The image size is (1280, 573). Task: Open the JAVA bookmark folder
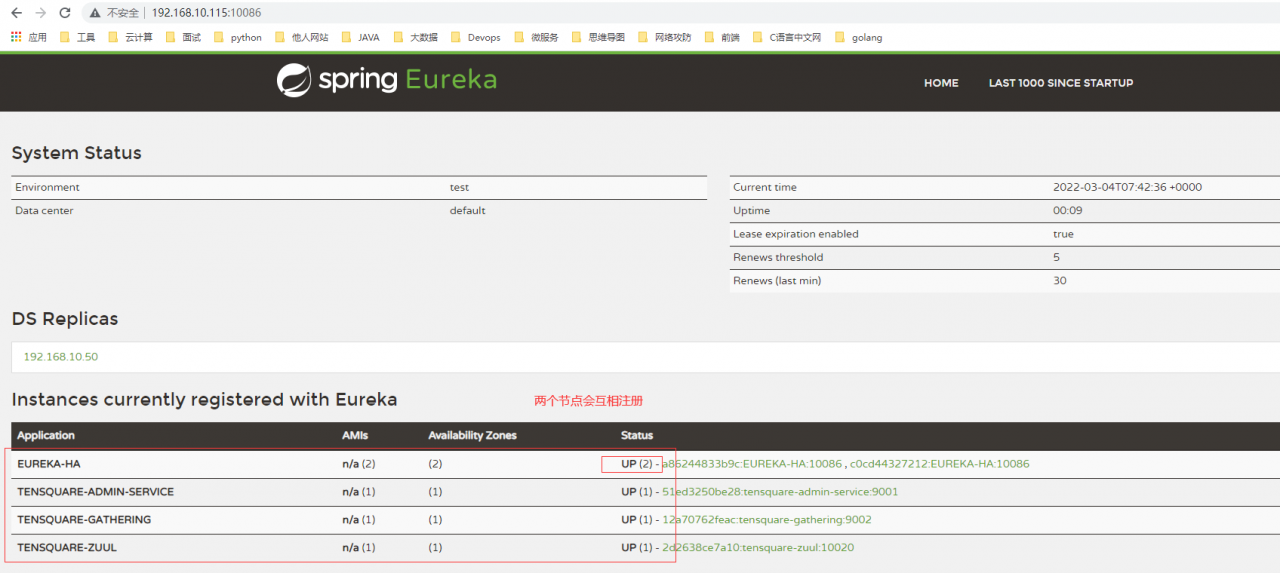point(361,37)
